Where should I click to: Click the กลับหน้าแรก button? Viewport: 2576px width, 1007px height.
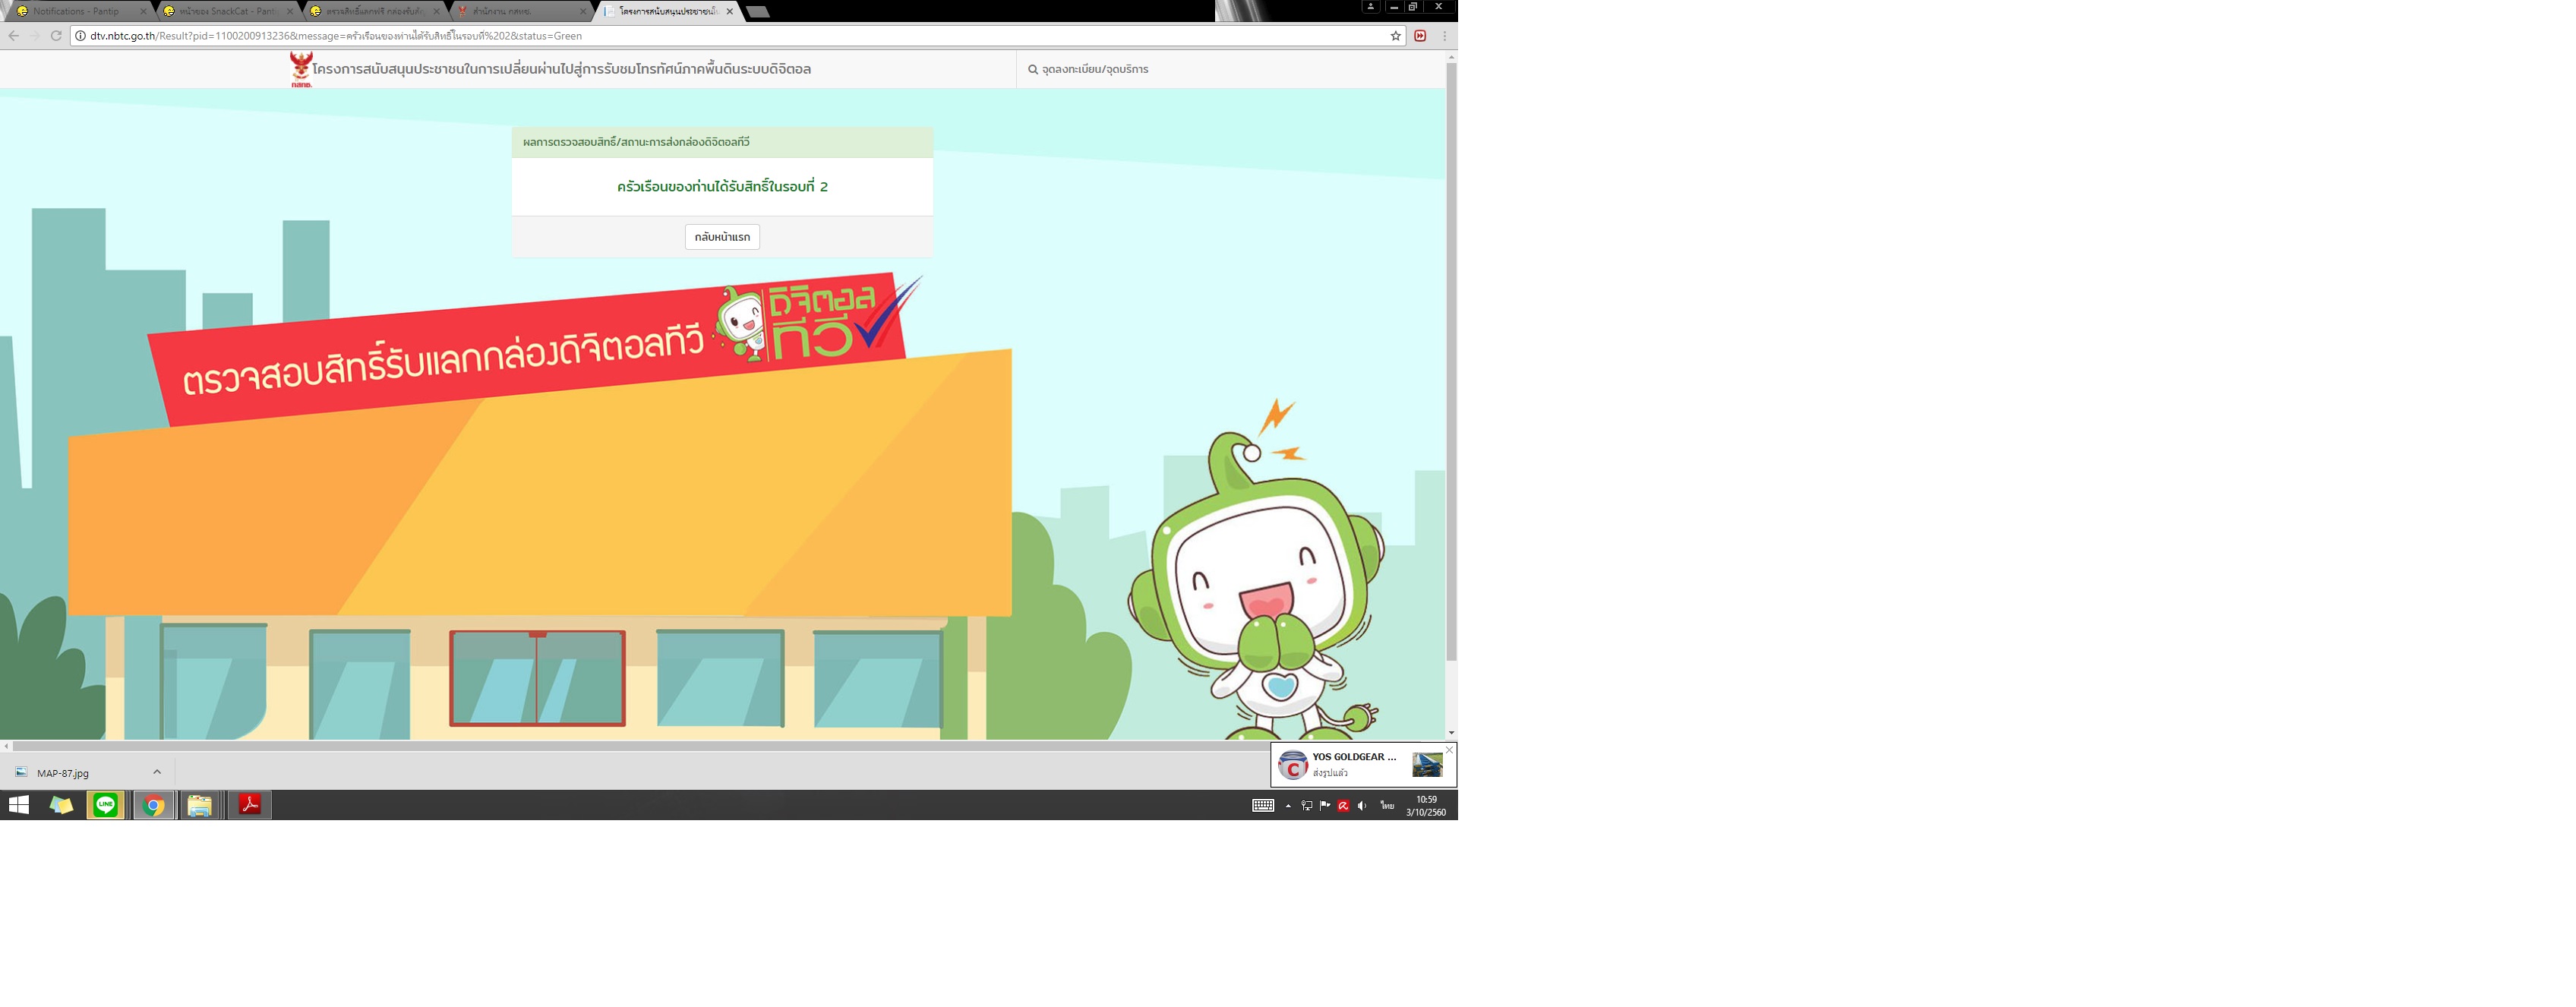(722, 237)
